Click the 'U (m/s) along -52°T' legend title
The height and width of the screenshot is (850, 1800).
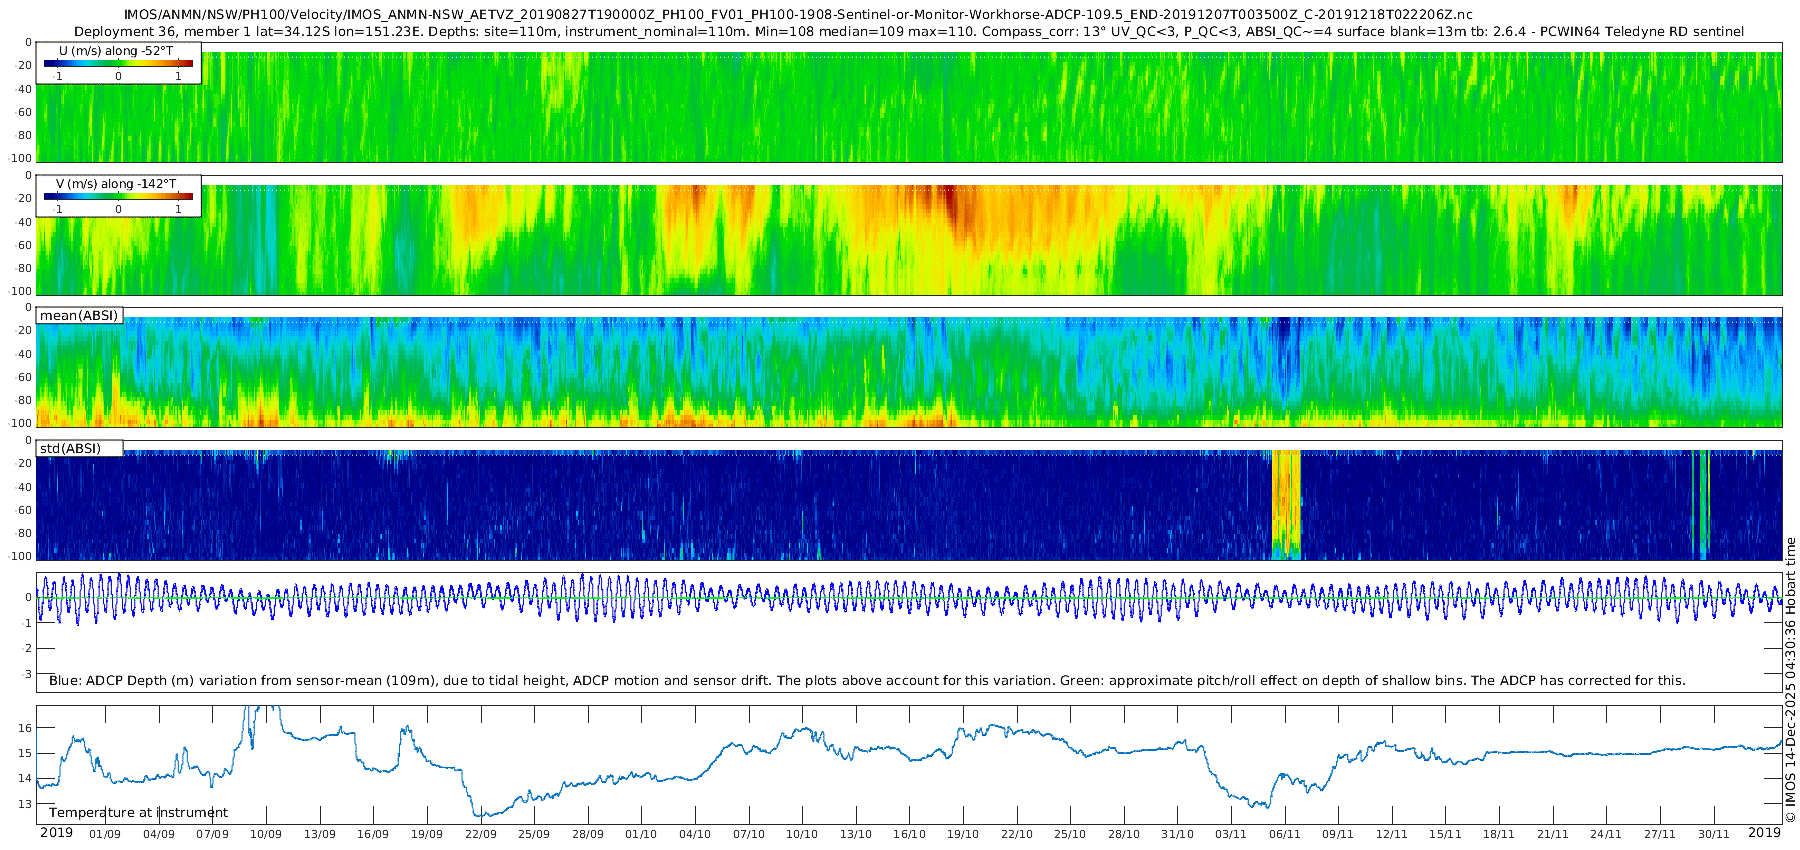click(x=116, y=51)
